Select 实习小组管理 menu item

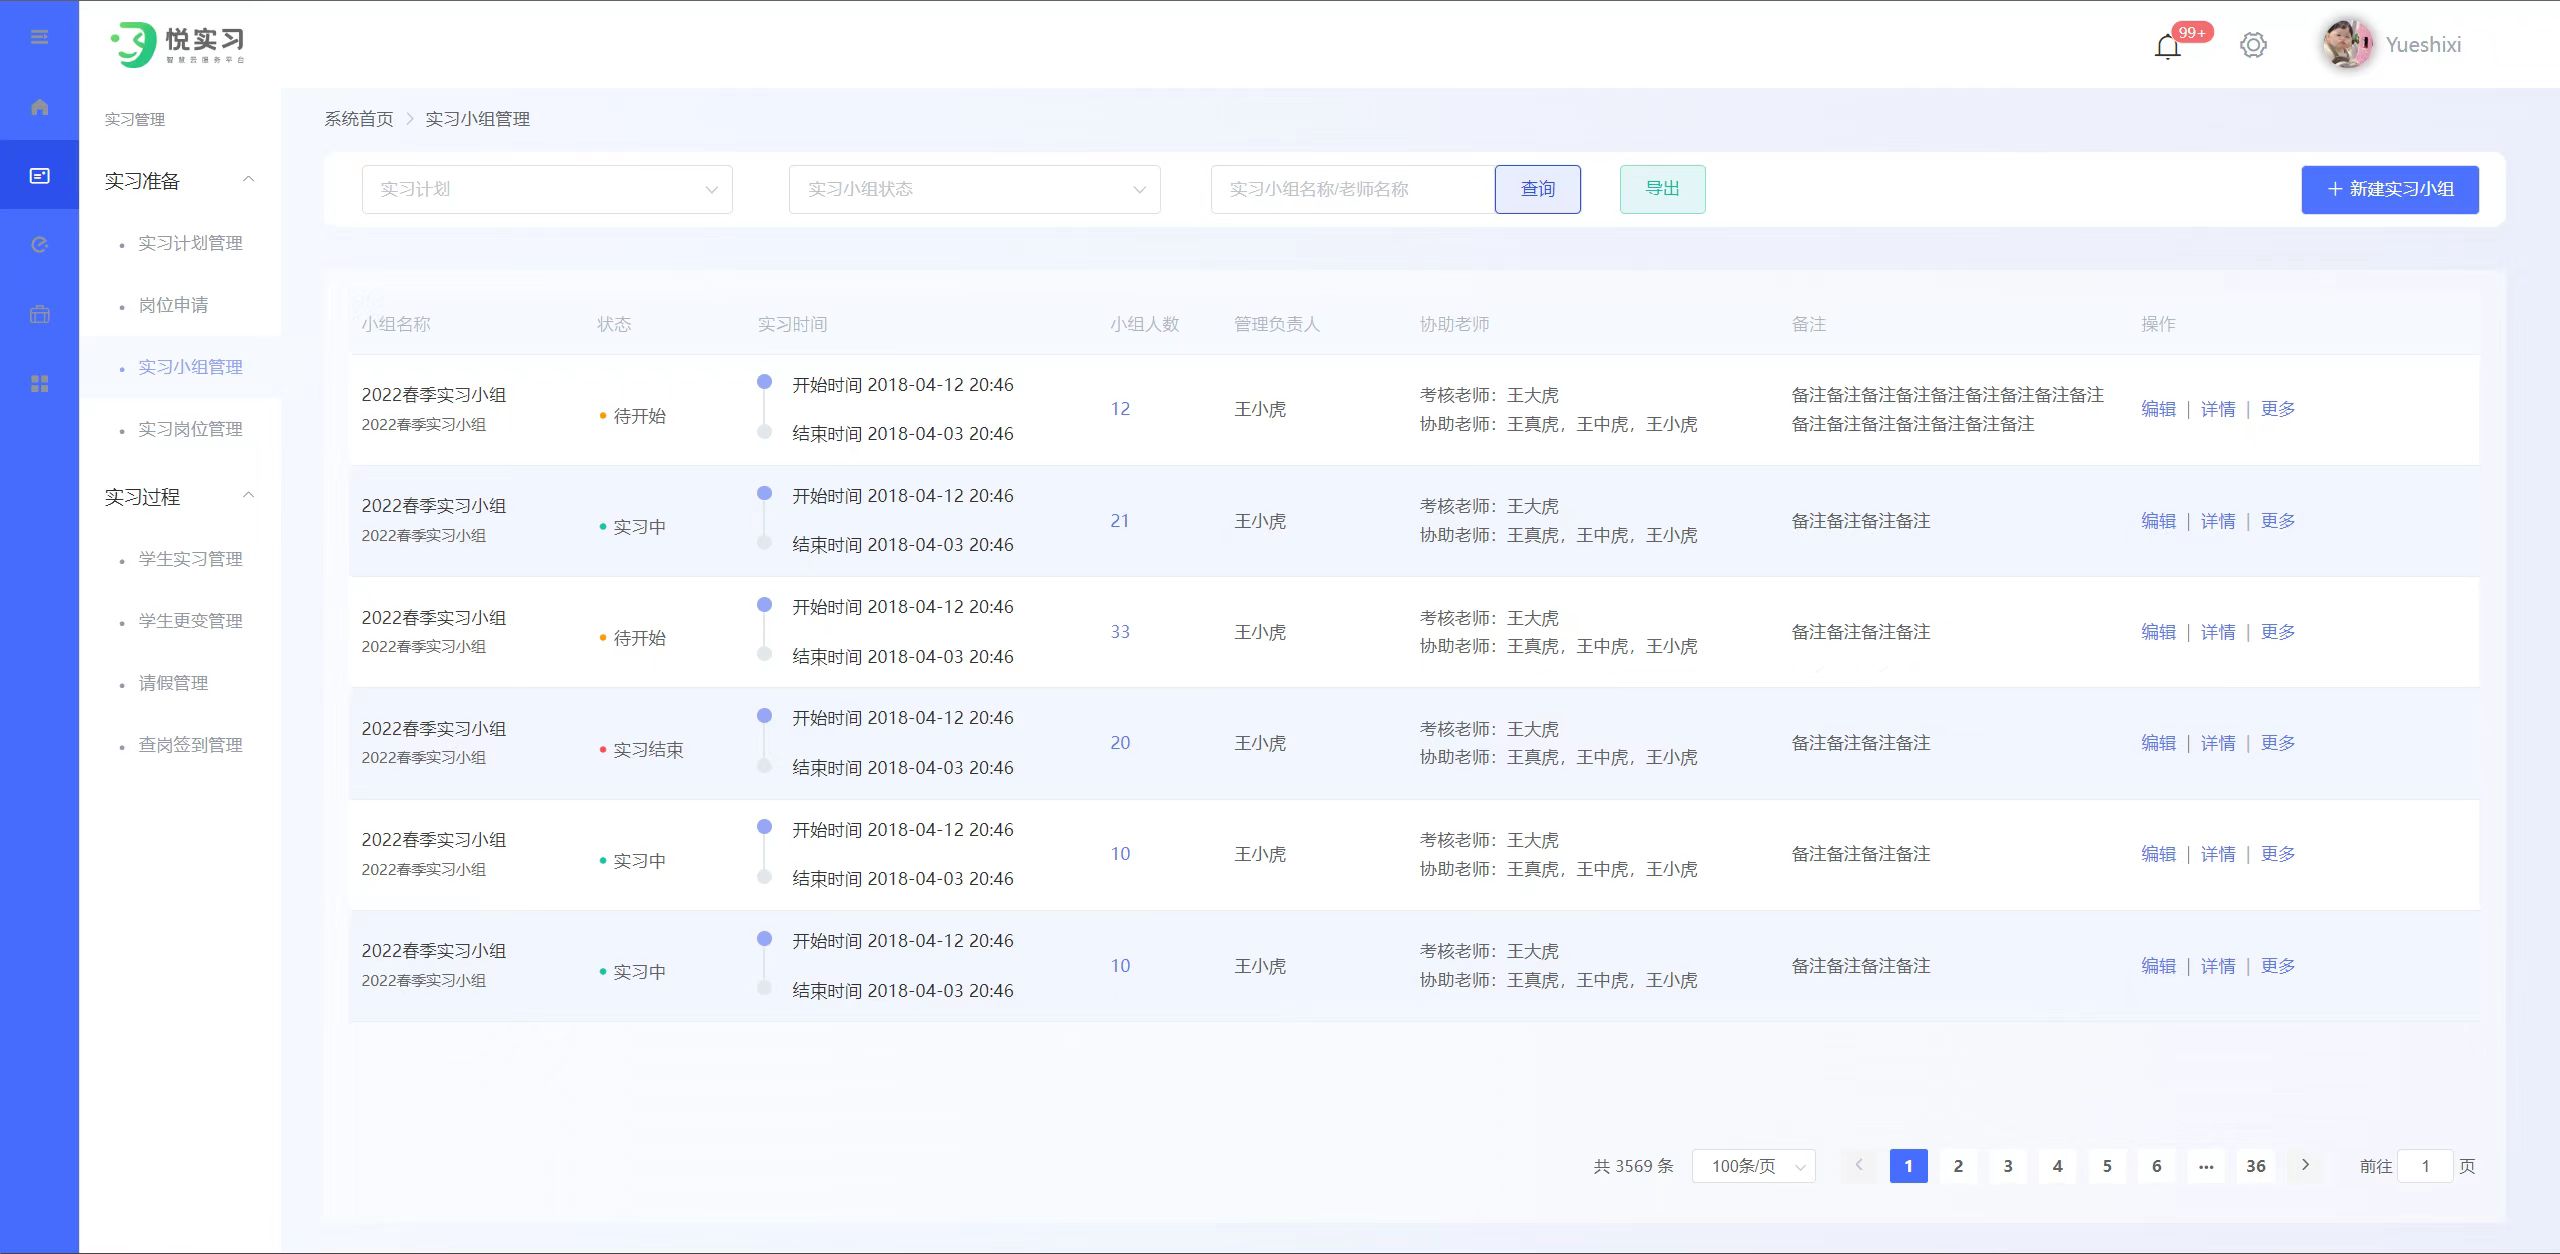190,367
